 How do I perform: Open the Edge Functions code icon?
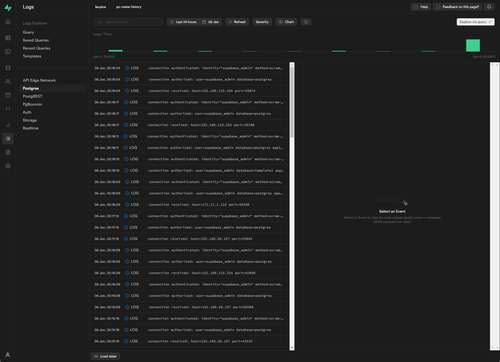click(8, 109)
